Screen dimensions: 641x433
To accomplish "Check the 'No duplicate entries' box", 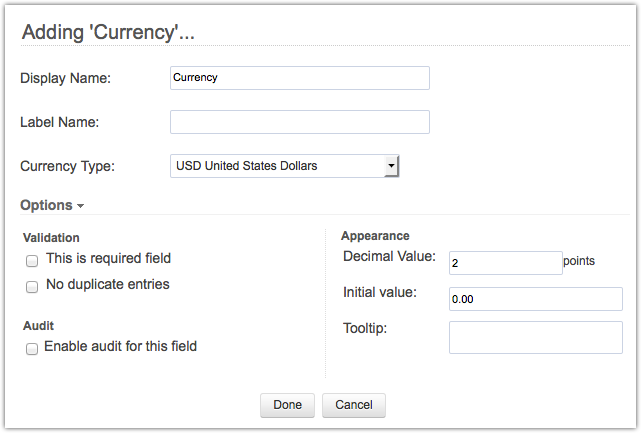I will [x=32, y=286].
